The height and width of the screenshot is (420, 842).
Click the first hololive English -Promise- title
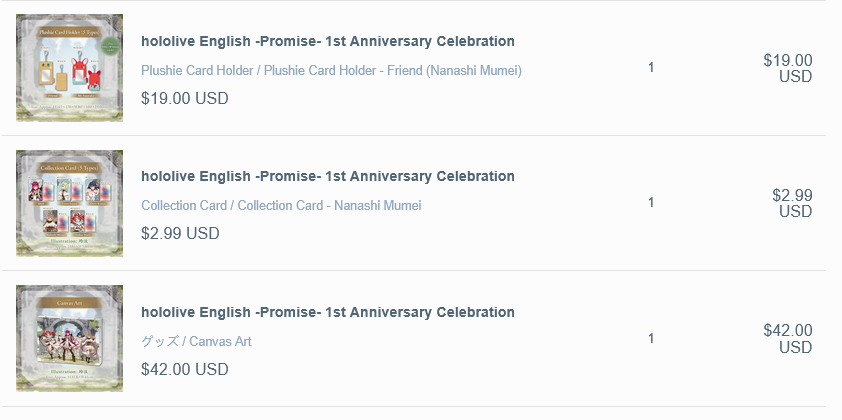pos(328,41)
